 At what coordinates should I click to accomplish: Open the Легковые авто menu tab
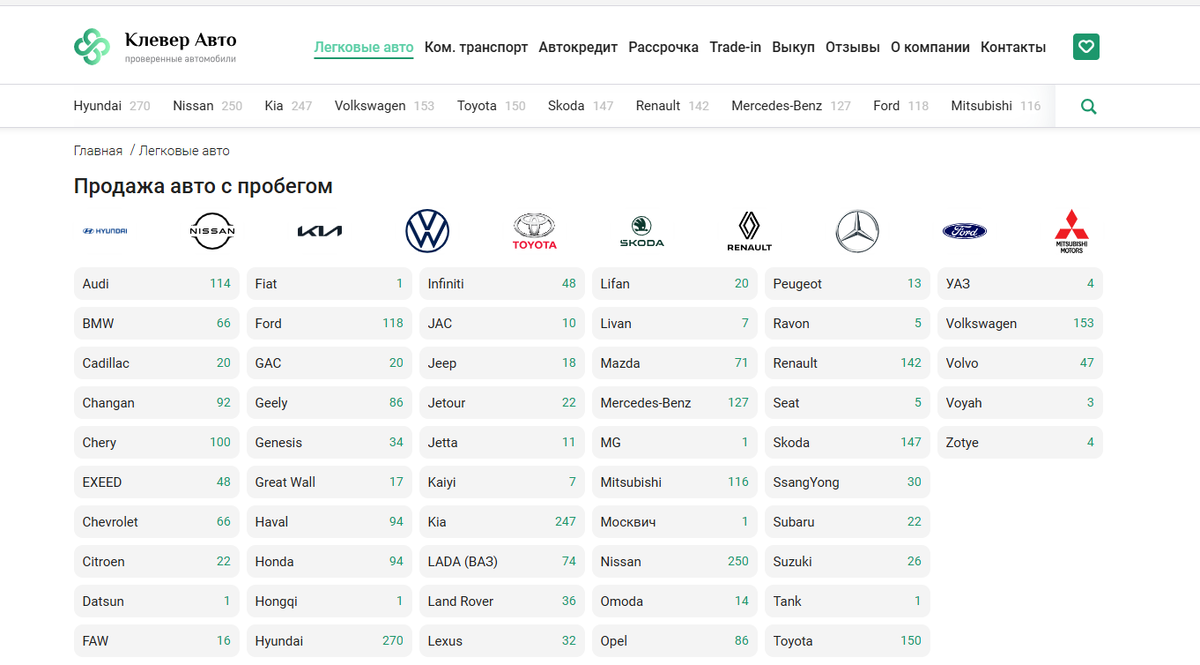pyautogui.click(x=364, y=47)
